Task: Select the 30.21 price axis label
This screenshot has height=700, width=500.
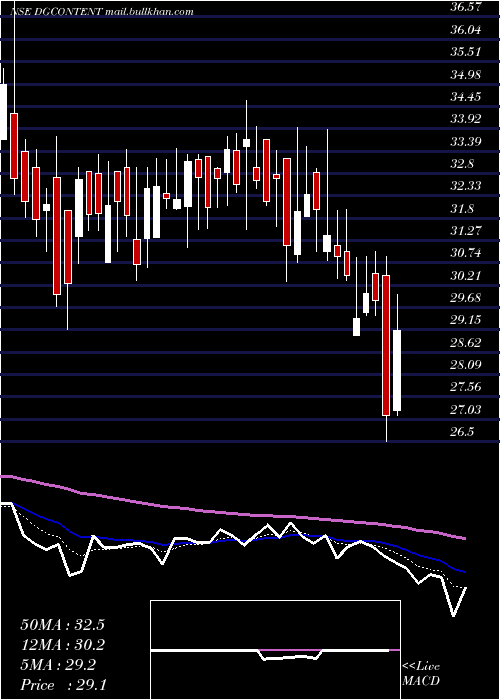Action: (x=466, y=275)
